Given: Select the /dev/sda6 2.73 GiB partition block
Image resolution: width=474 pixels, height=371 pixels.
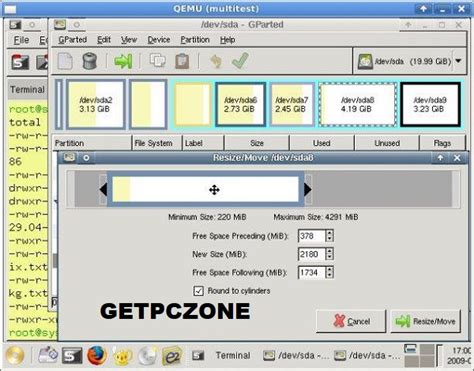Looking at the screenshot, I should pos(240,104).
